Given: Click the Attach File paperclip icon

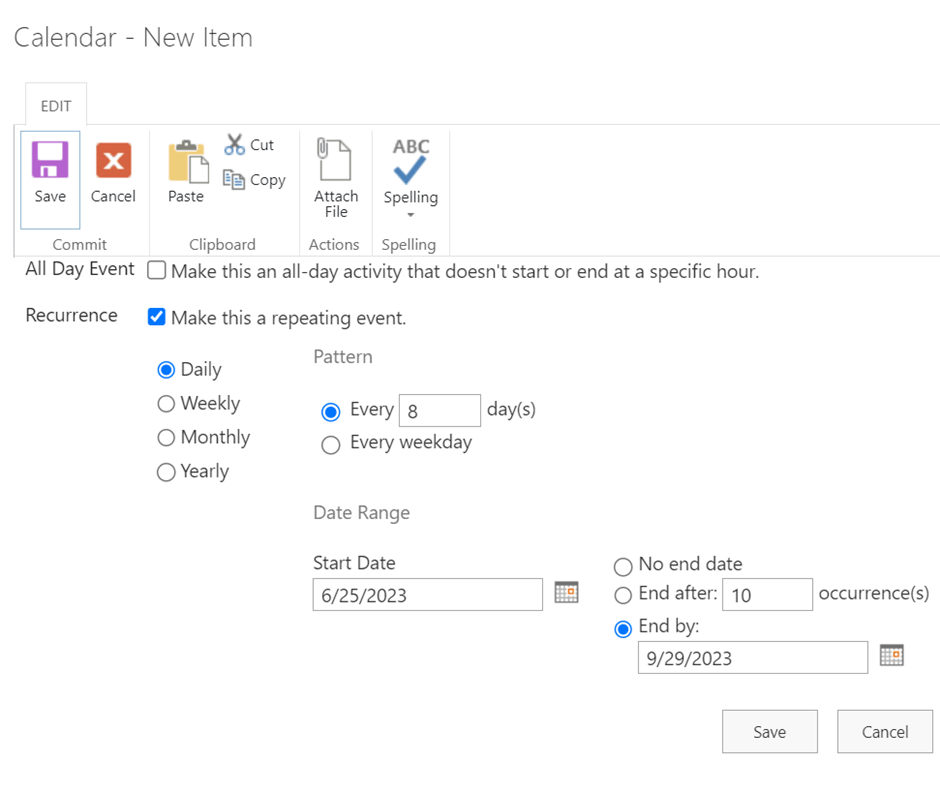Looking at the screenshot, I should [x=334, y=159].
